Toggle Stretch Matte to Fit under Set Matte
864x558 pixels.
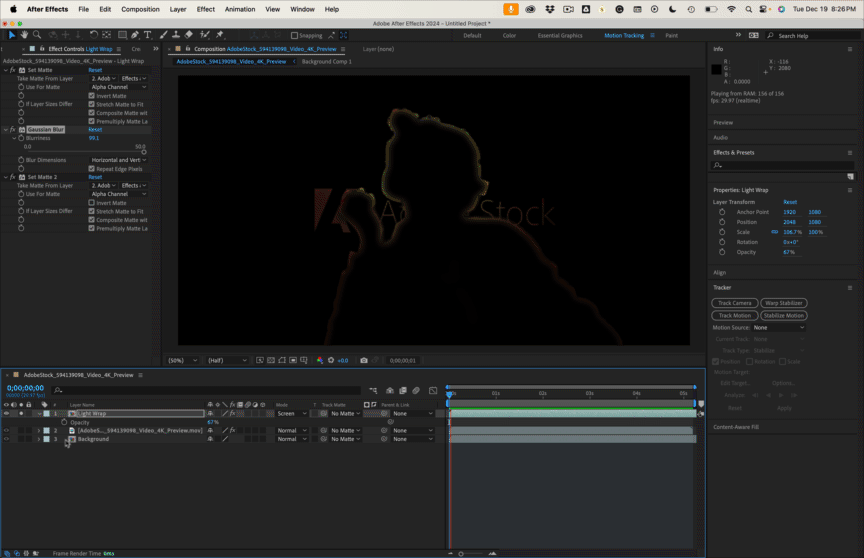pos(91,104)
